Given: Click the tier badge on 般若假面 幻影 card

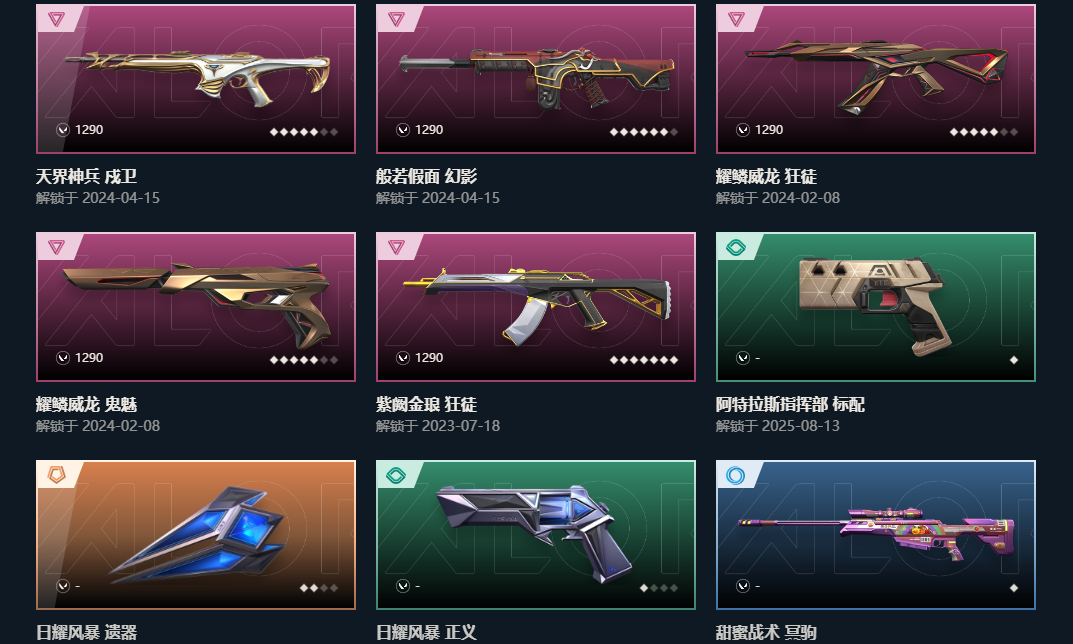Looking at the screenshot, I should [396, 19].
